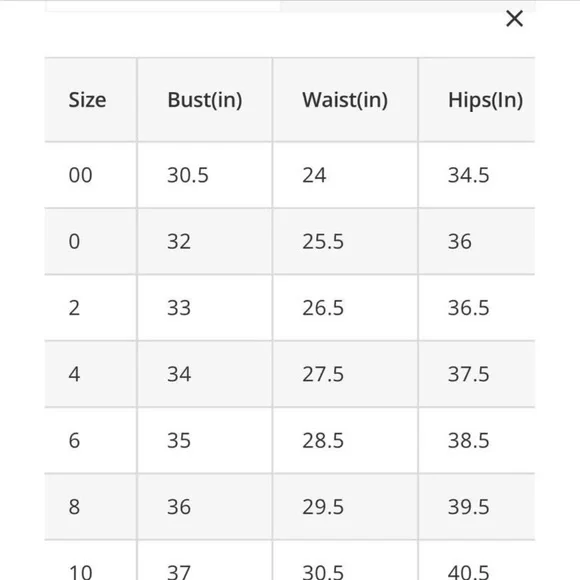Click the Size column header
The width and height of the screenshot is (580, 580).
click(87, 100)
